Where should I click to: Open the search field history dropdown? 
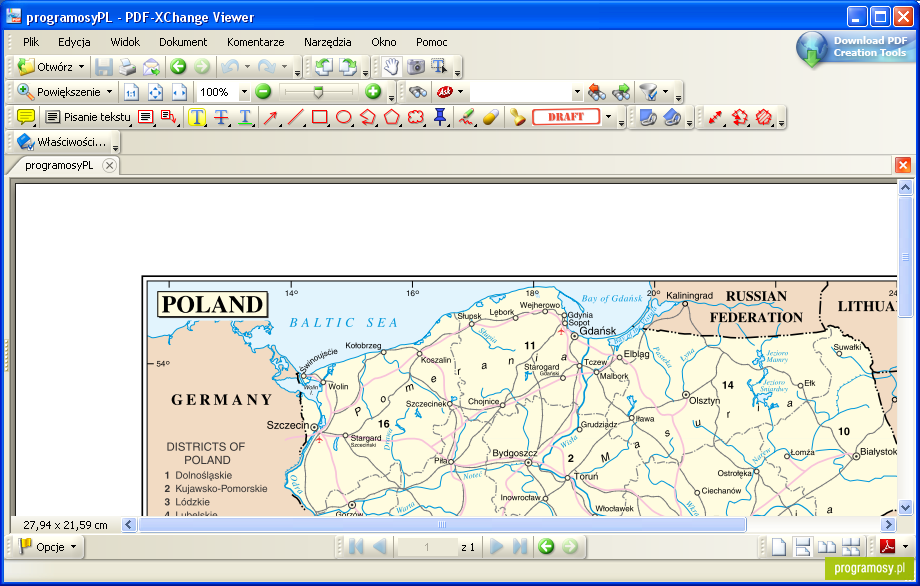point(577,92)
